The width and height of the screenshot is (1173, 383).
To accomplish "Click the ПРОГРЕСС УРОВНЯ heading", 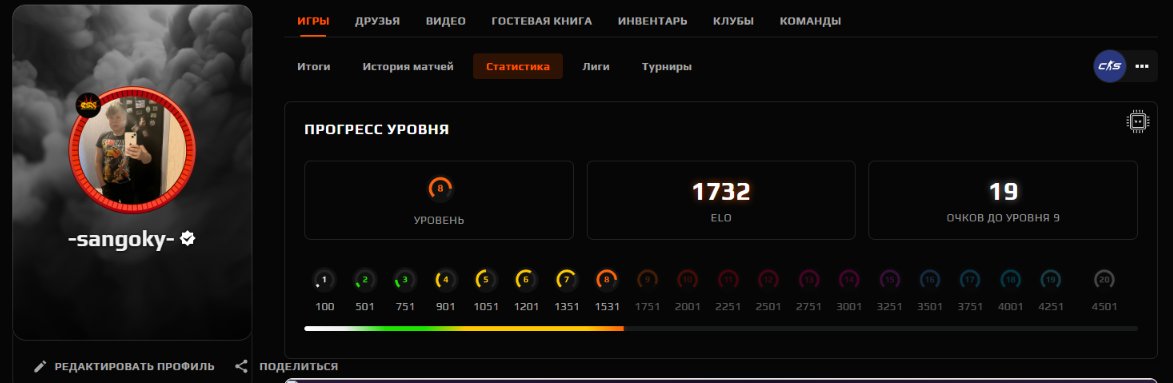I will coord(376,129).
